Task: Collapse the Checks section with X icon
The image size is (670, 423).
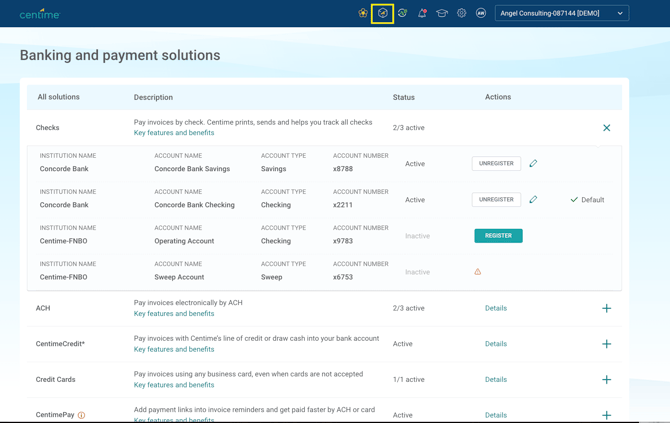Action: (x=606, y=128)
